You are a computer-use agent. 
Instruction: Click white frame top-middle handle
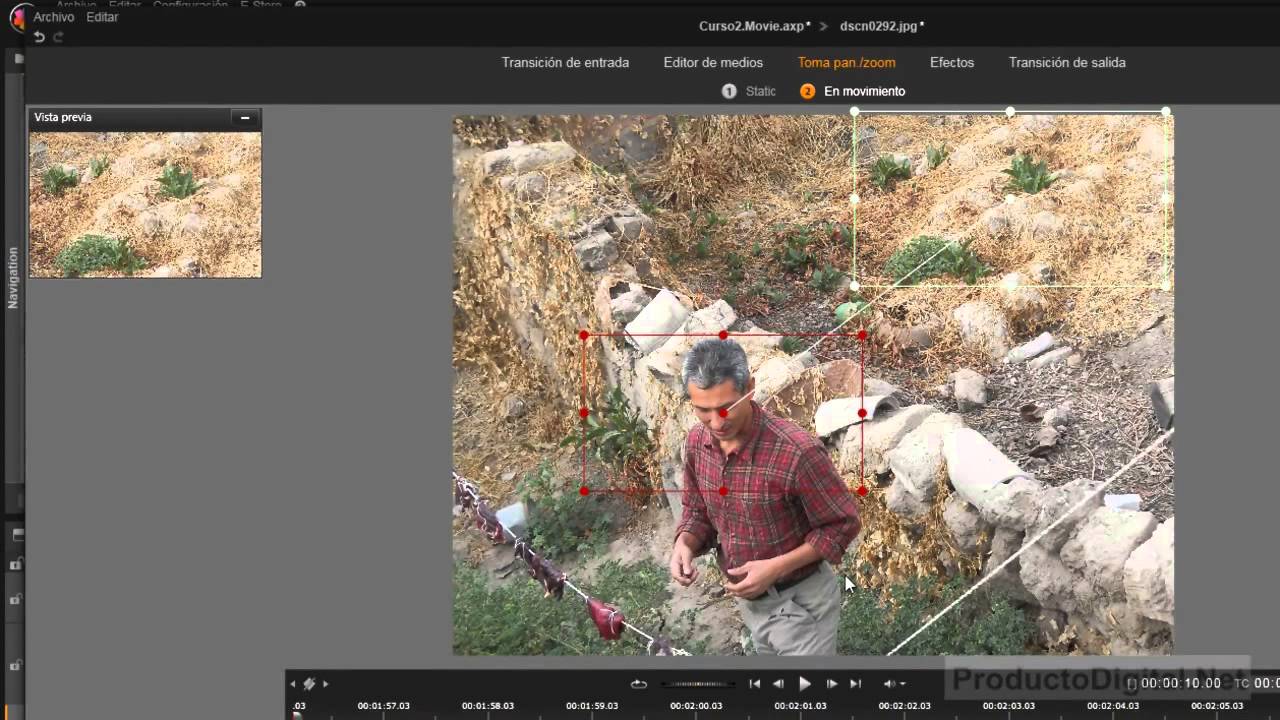(x=1010, y=112)
